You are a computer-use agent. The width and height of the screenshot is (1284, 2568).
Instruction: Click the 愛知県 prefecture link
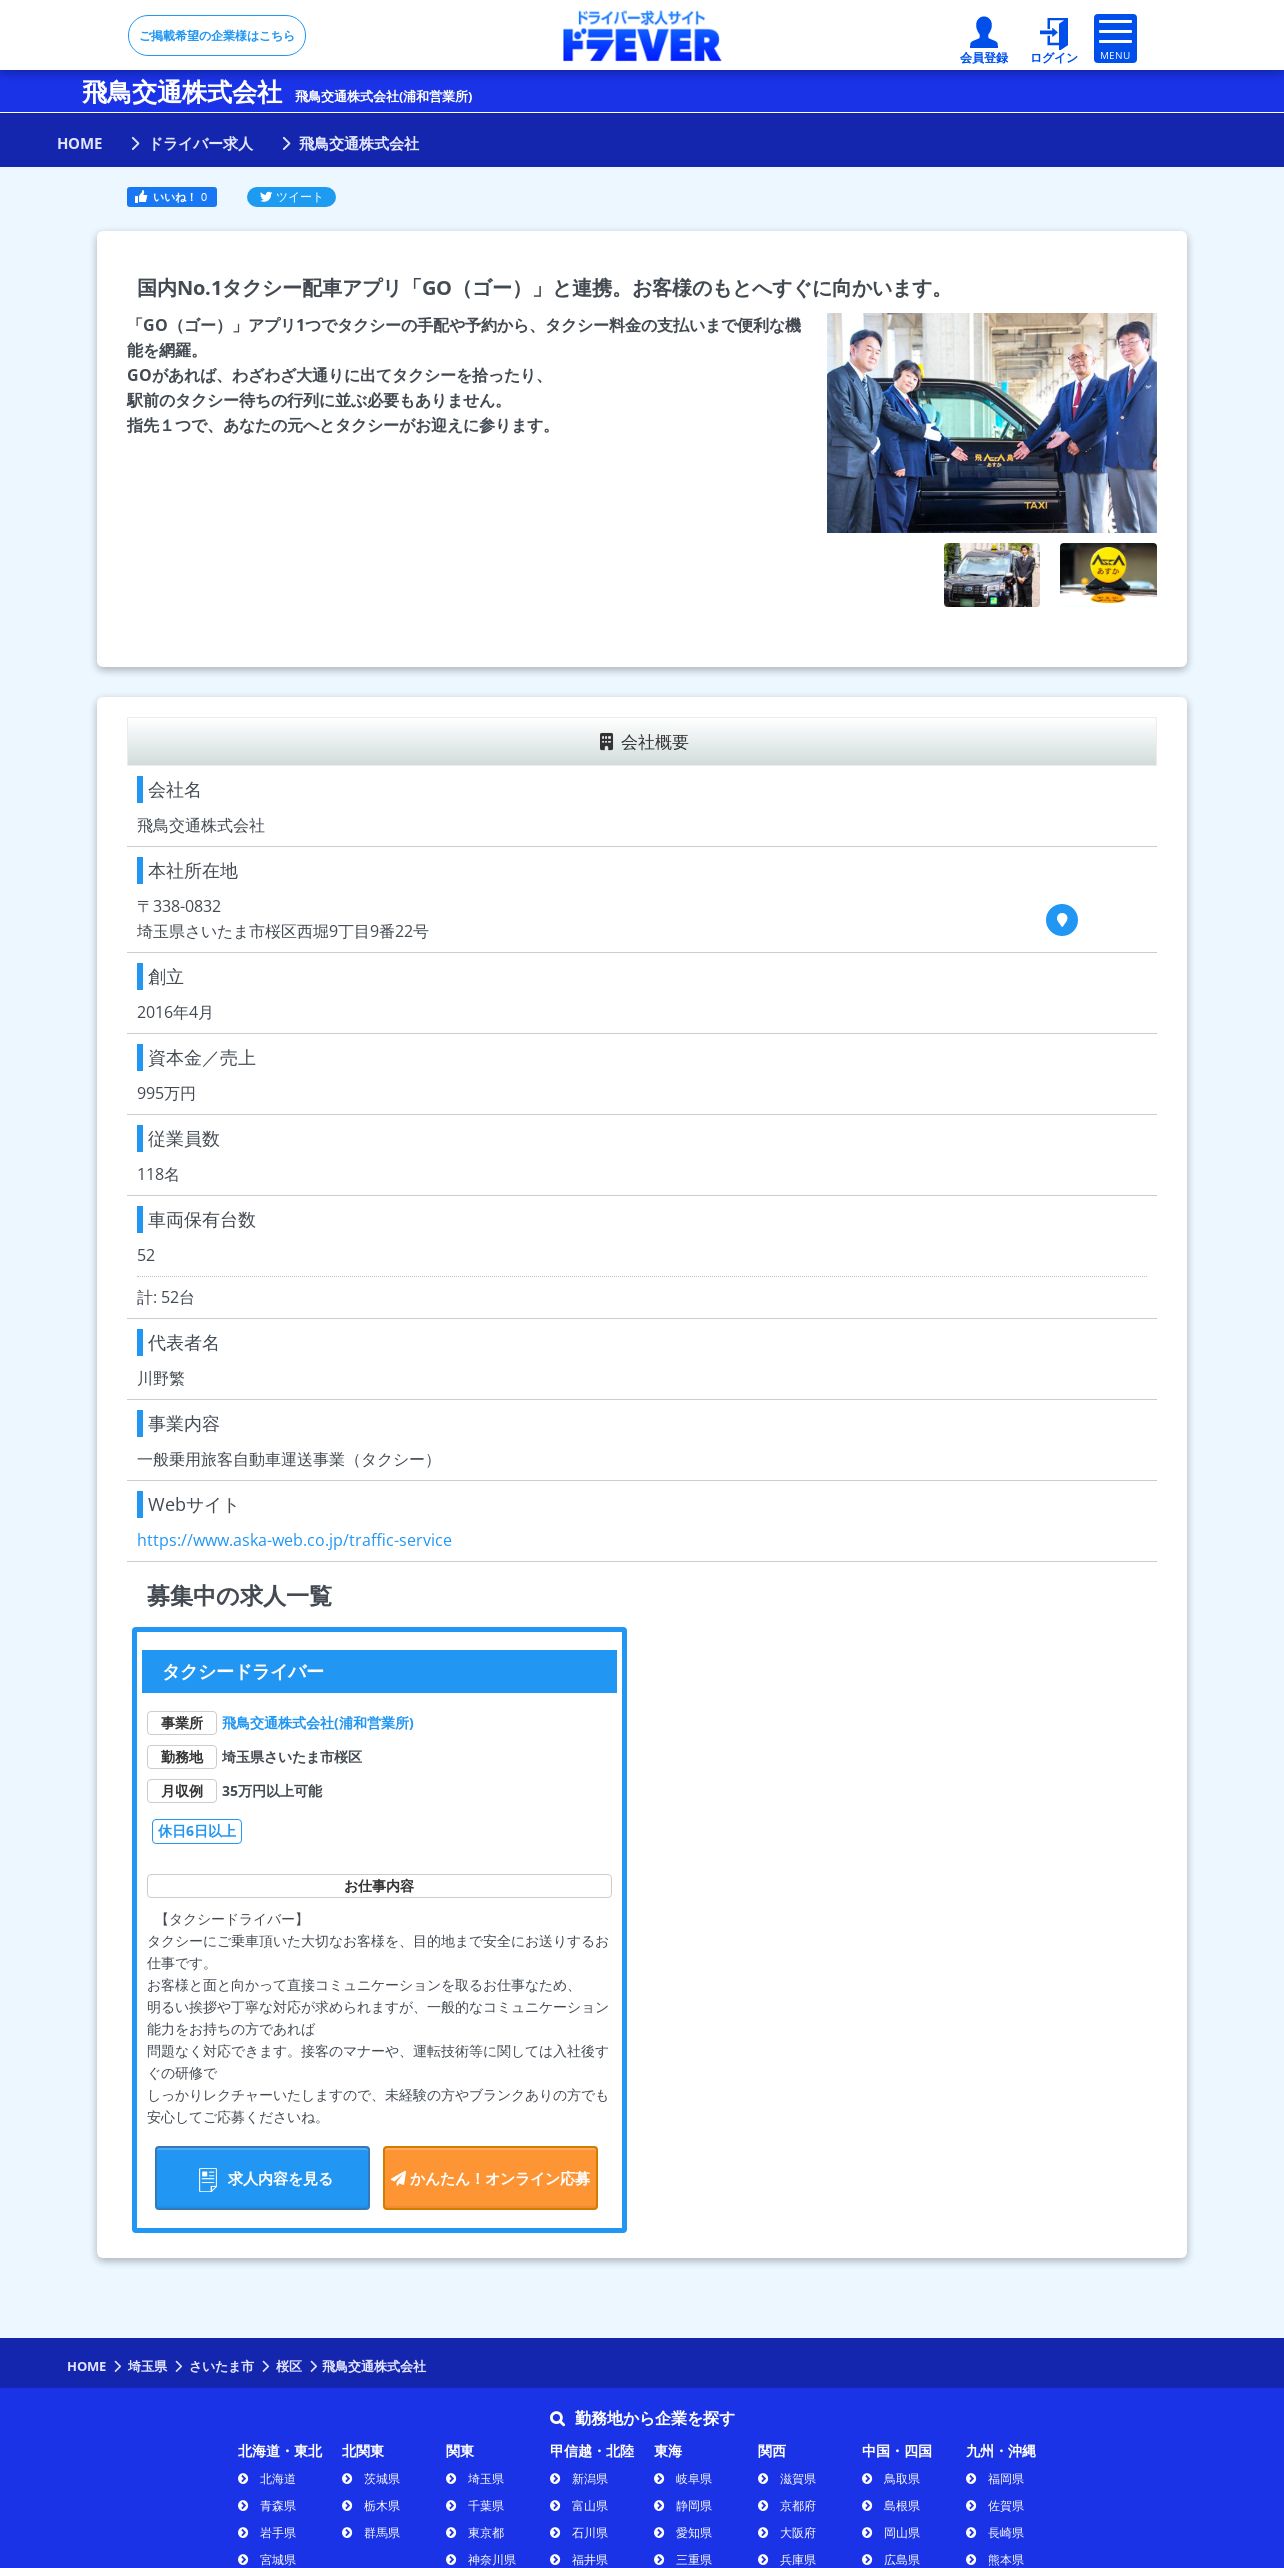(x=694, y=2533)
